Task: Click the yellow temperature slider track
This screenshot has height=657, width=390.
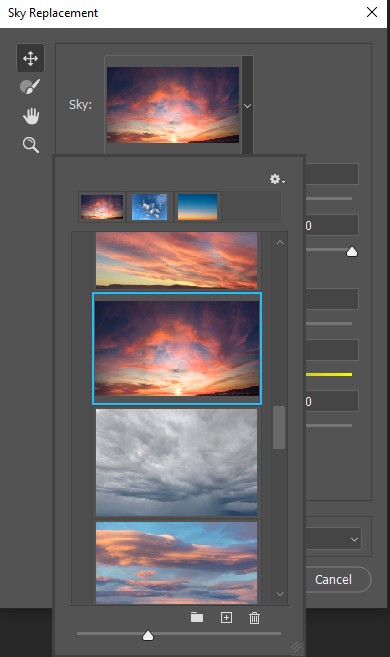Action: point(329,374)
